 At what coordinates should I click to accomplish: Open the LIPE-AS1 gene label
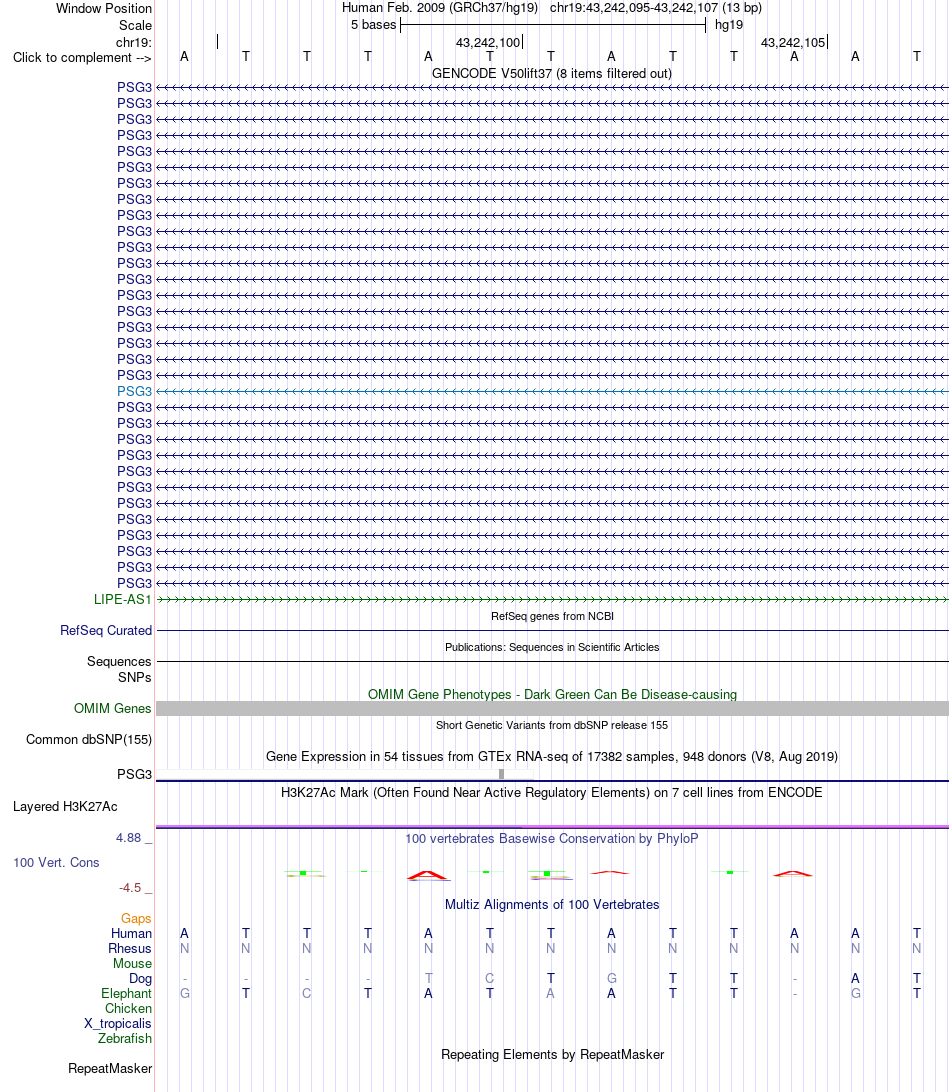(123, 600)
